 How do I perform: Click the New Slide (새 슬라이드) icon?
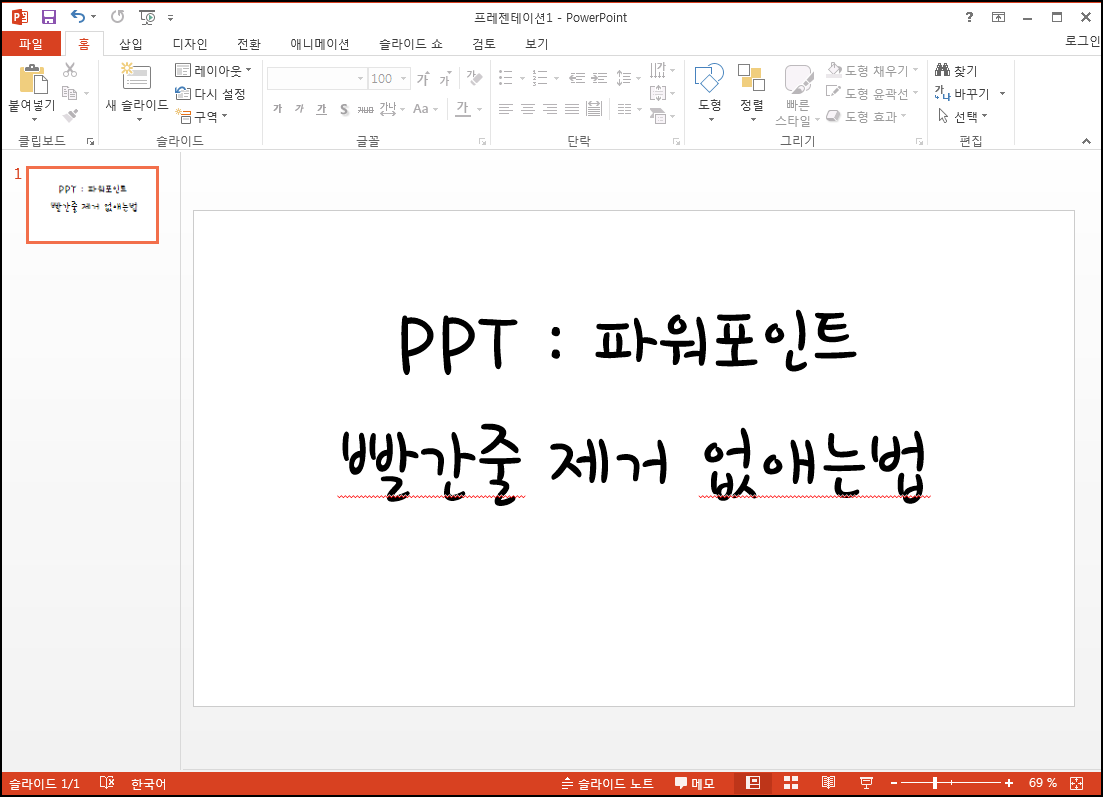(136, 77)
